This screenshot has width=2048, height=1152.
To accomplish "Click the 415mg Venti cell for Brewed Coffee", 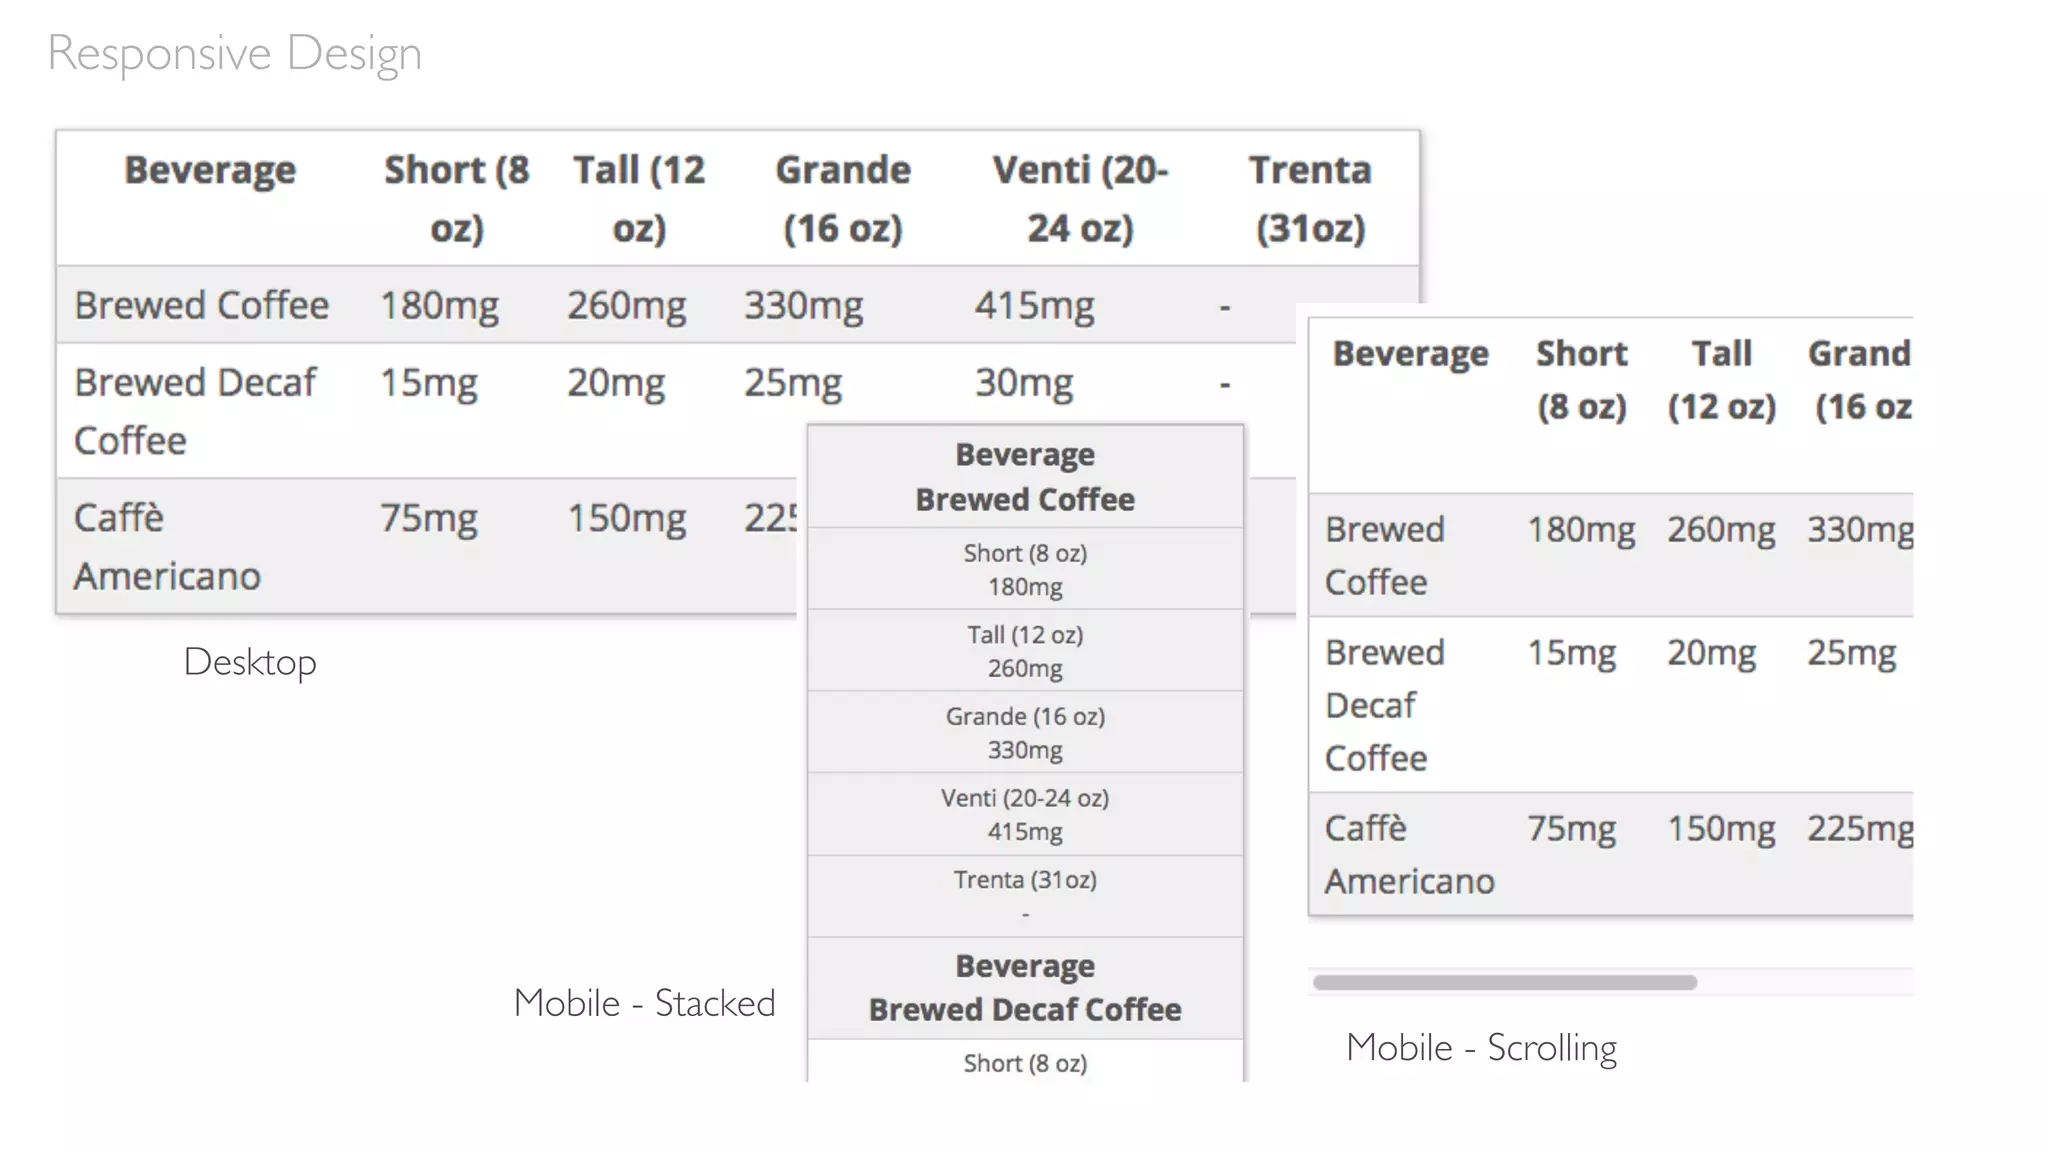I will point(1034,305).
